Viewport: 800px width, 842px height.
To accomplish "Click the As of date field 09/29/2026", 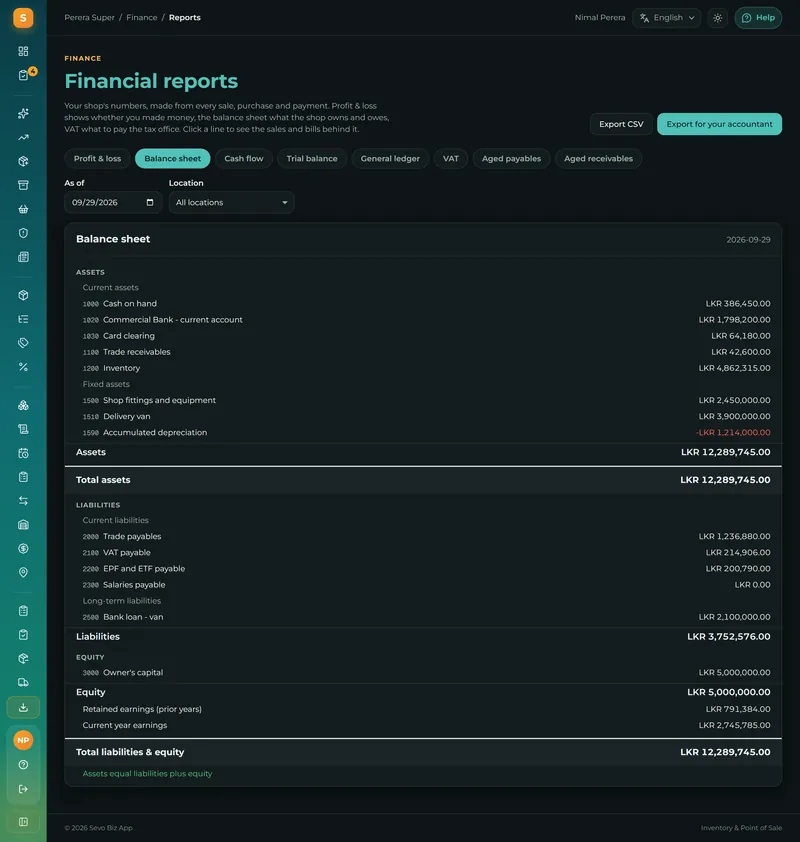I will coord(113,202).
